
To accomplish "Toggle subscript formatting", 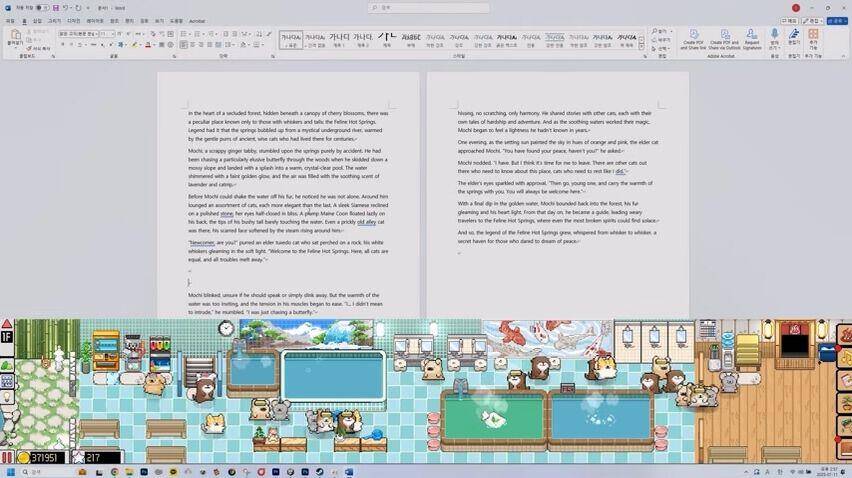I will (102, 45).
